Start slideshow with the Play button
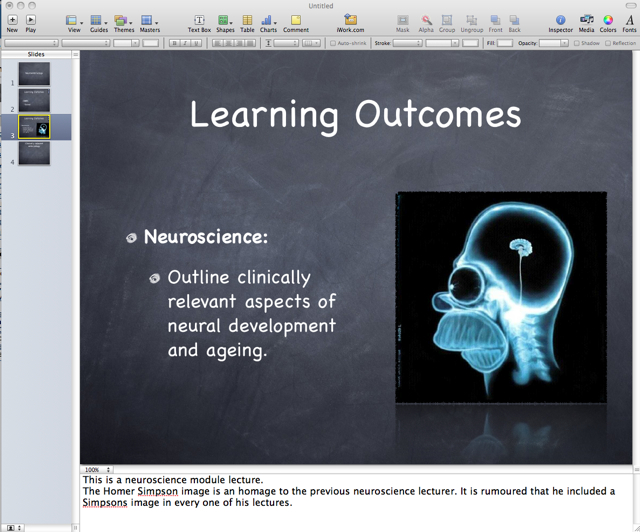The width and height of the screenshot is (640, 532). (31, 23)
